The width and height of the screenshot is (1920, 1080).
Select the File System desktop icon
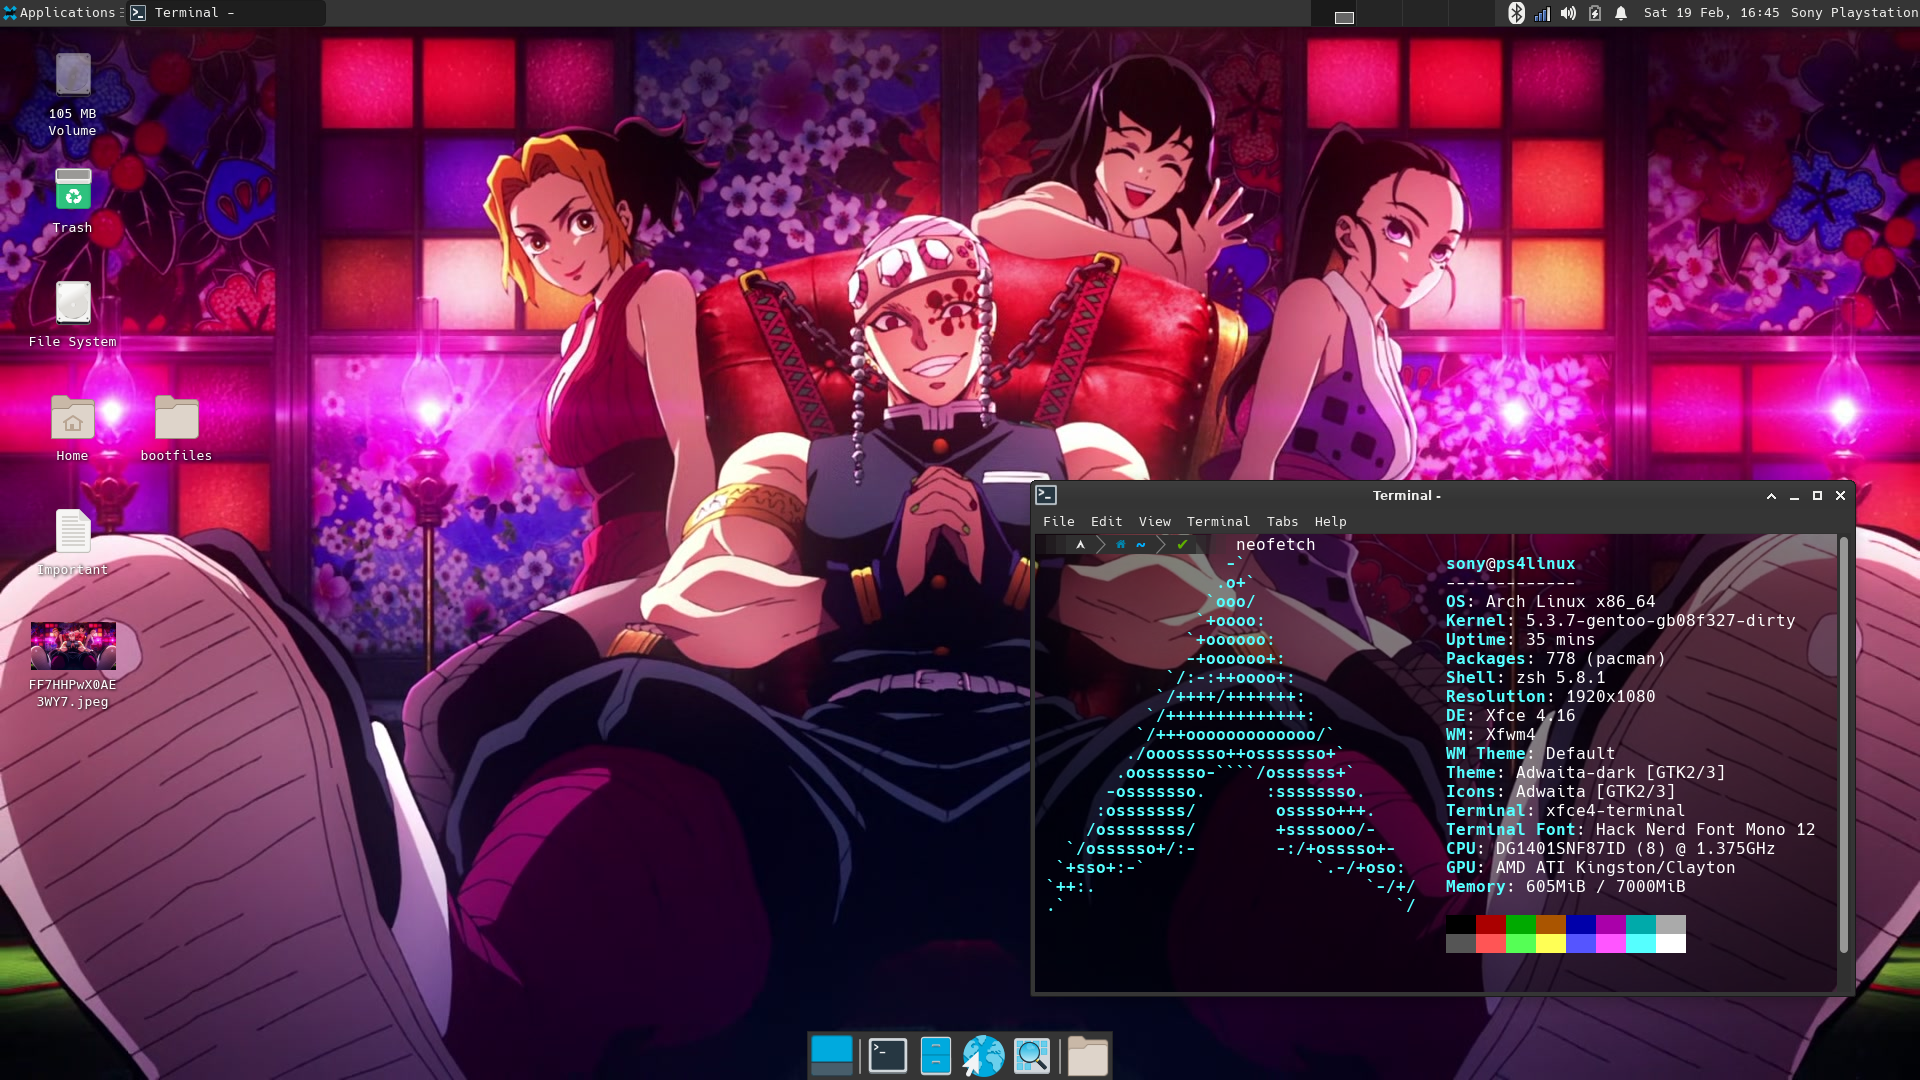pyautogui.click(x=73, y=314)
